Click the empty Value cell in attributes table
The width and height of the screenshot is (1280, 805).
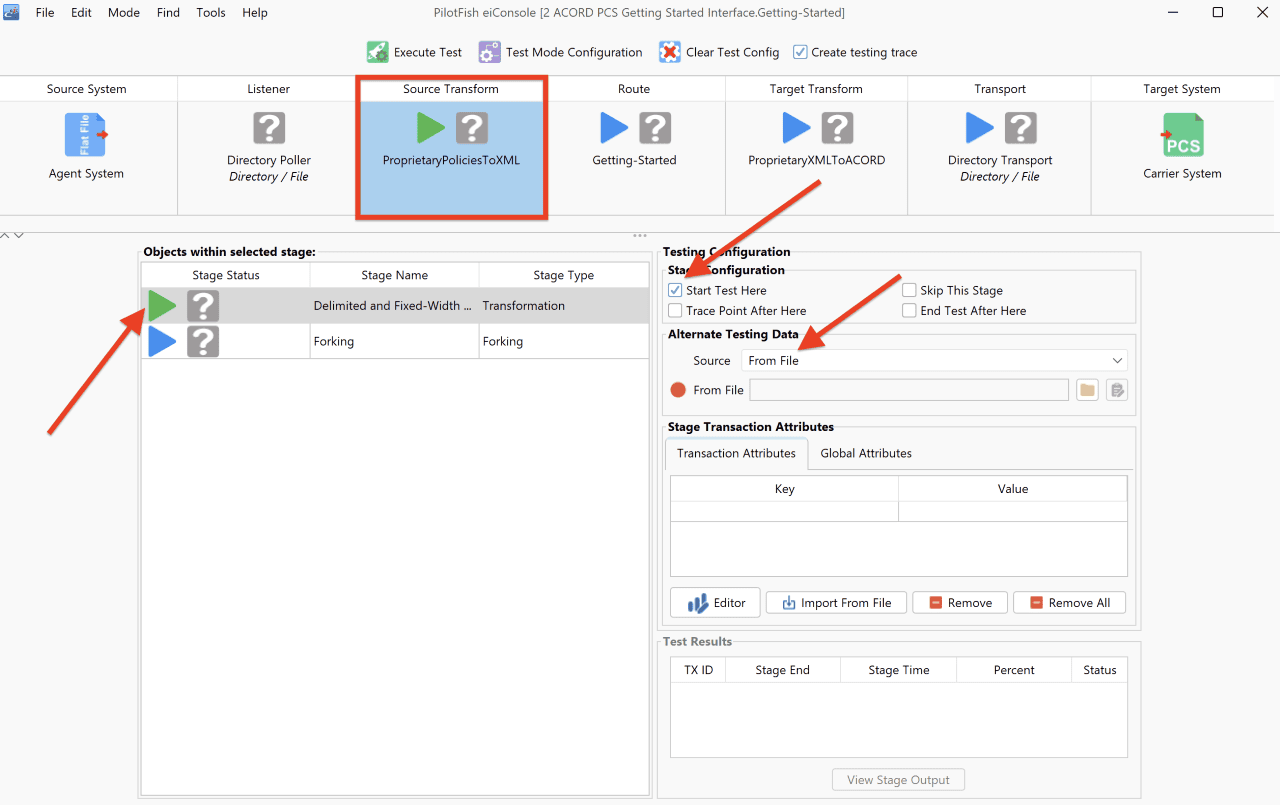(1013, 511)
